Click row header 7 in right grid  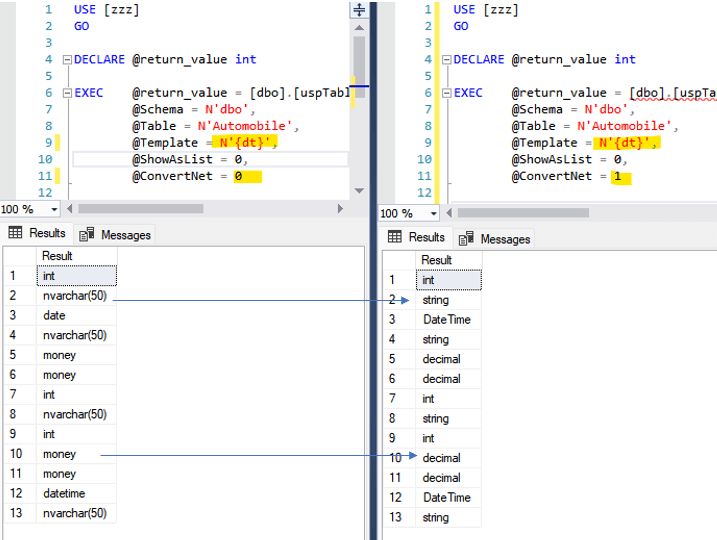399,399
